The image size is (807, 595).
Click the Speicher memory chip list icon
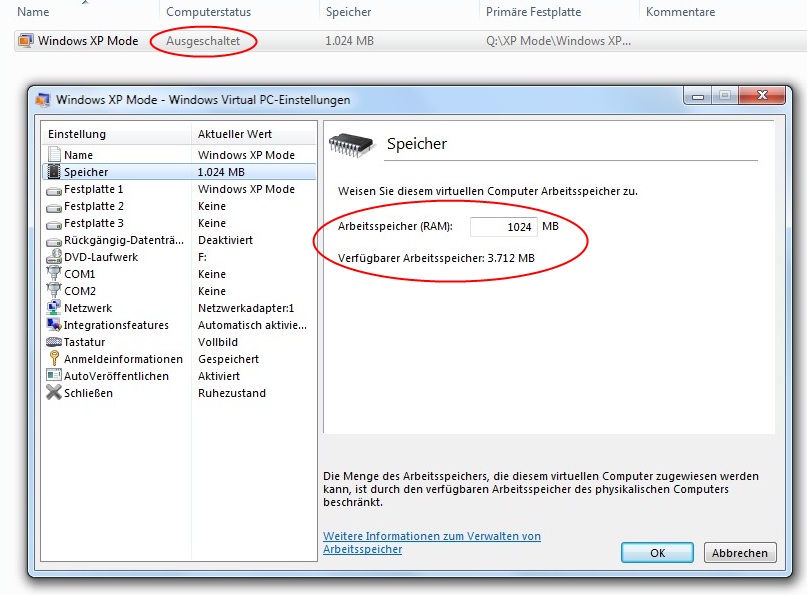pyautogui.click(x=54, y=171)
